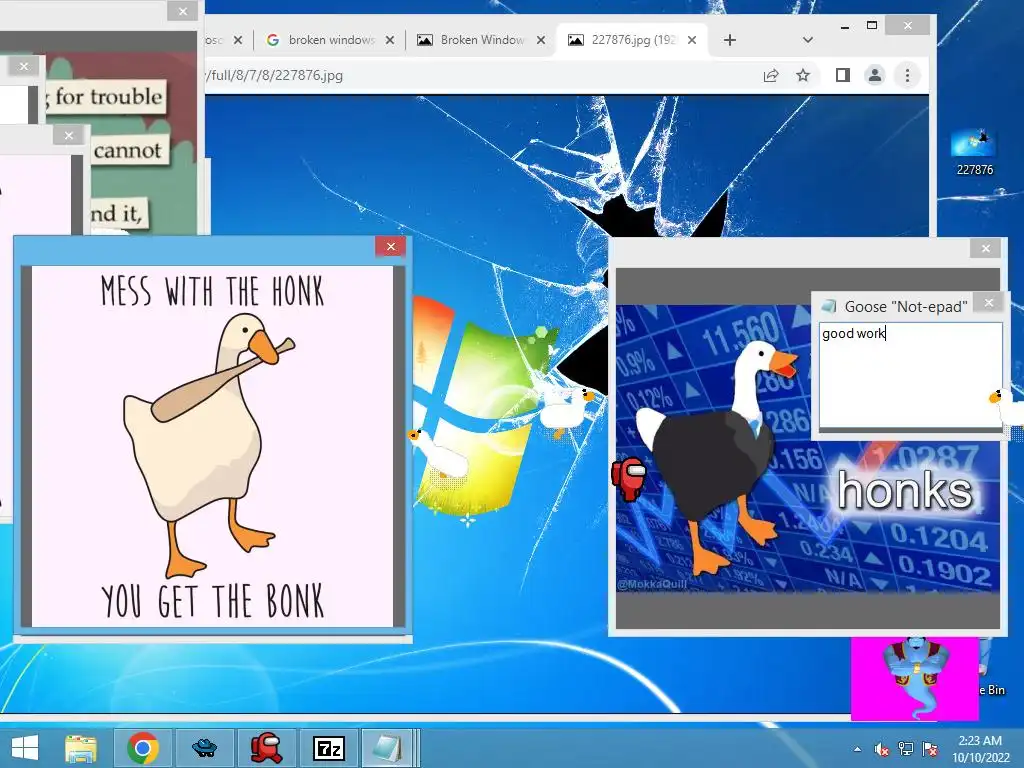This screenshot has height=768, width=1024.
Task: Open File Explorer from the taskbar
Action: (81, 748)
